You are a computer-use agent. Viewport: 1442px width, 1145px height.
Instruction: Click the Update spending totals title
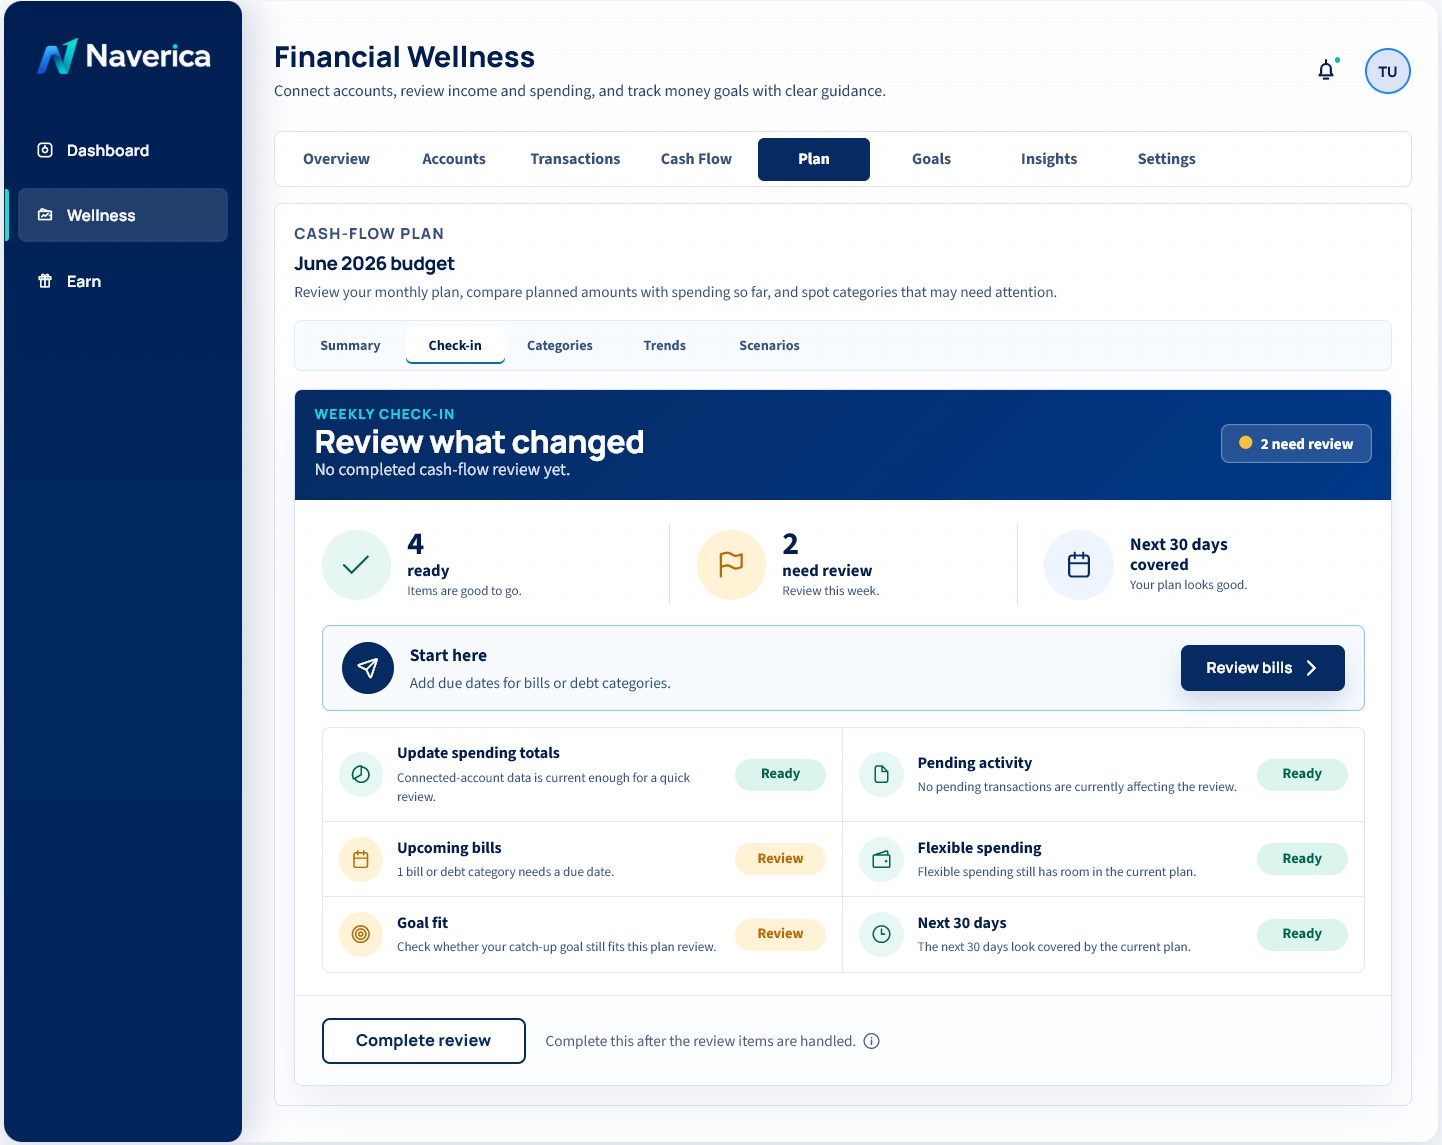click(478, 753)
